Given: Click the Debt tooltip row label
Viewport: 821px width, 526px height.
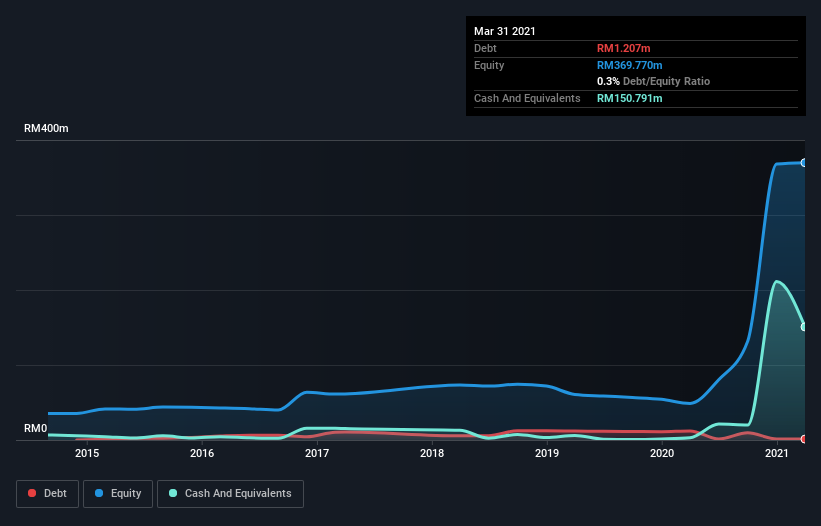Looking at the screenshot, I should [x=485, y=48].
